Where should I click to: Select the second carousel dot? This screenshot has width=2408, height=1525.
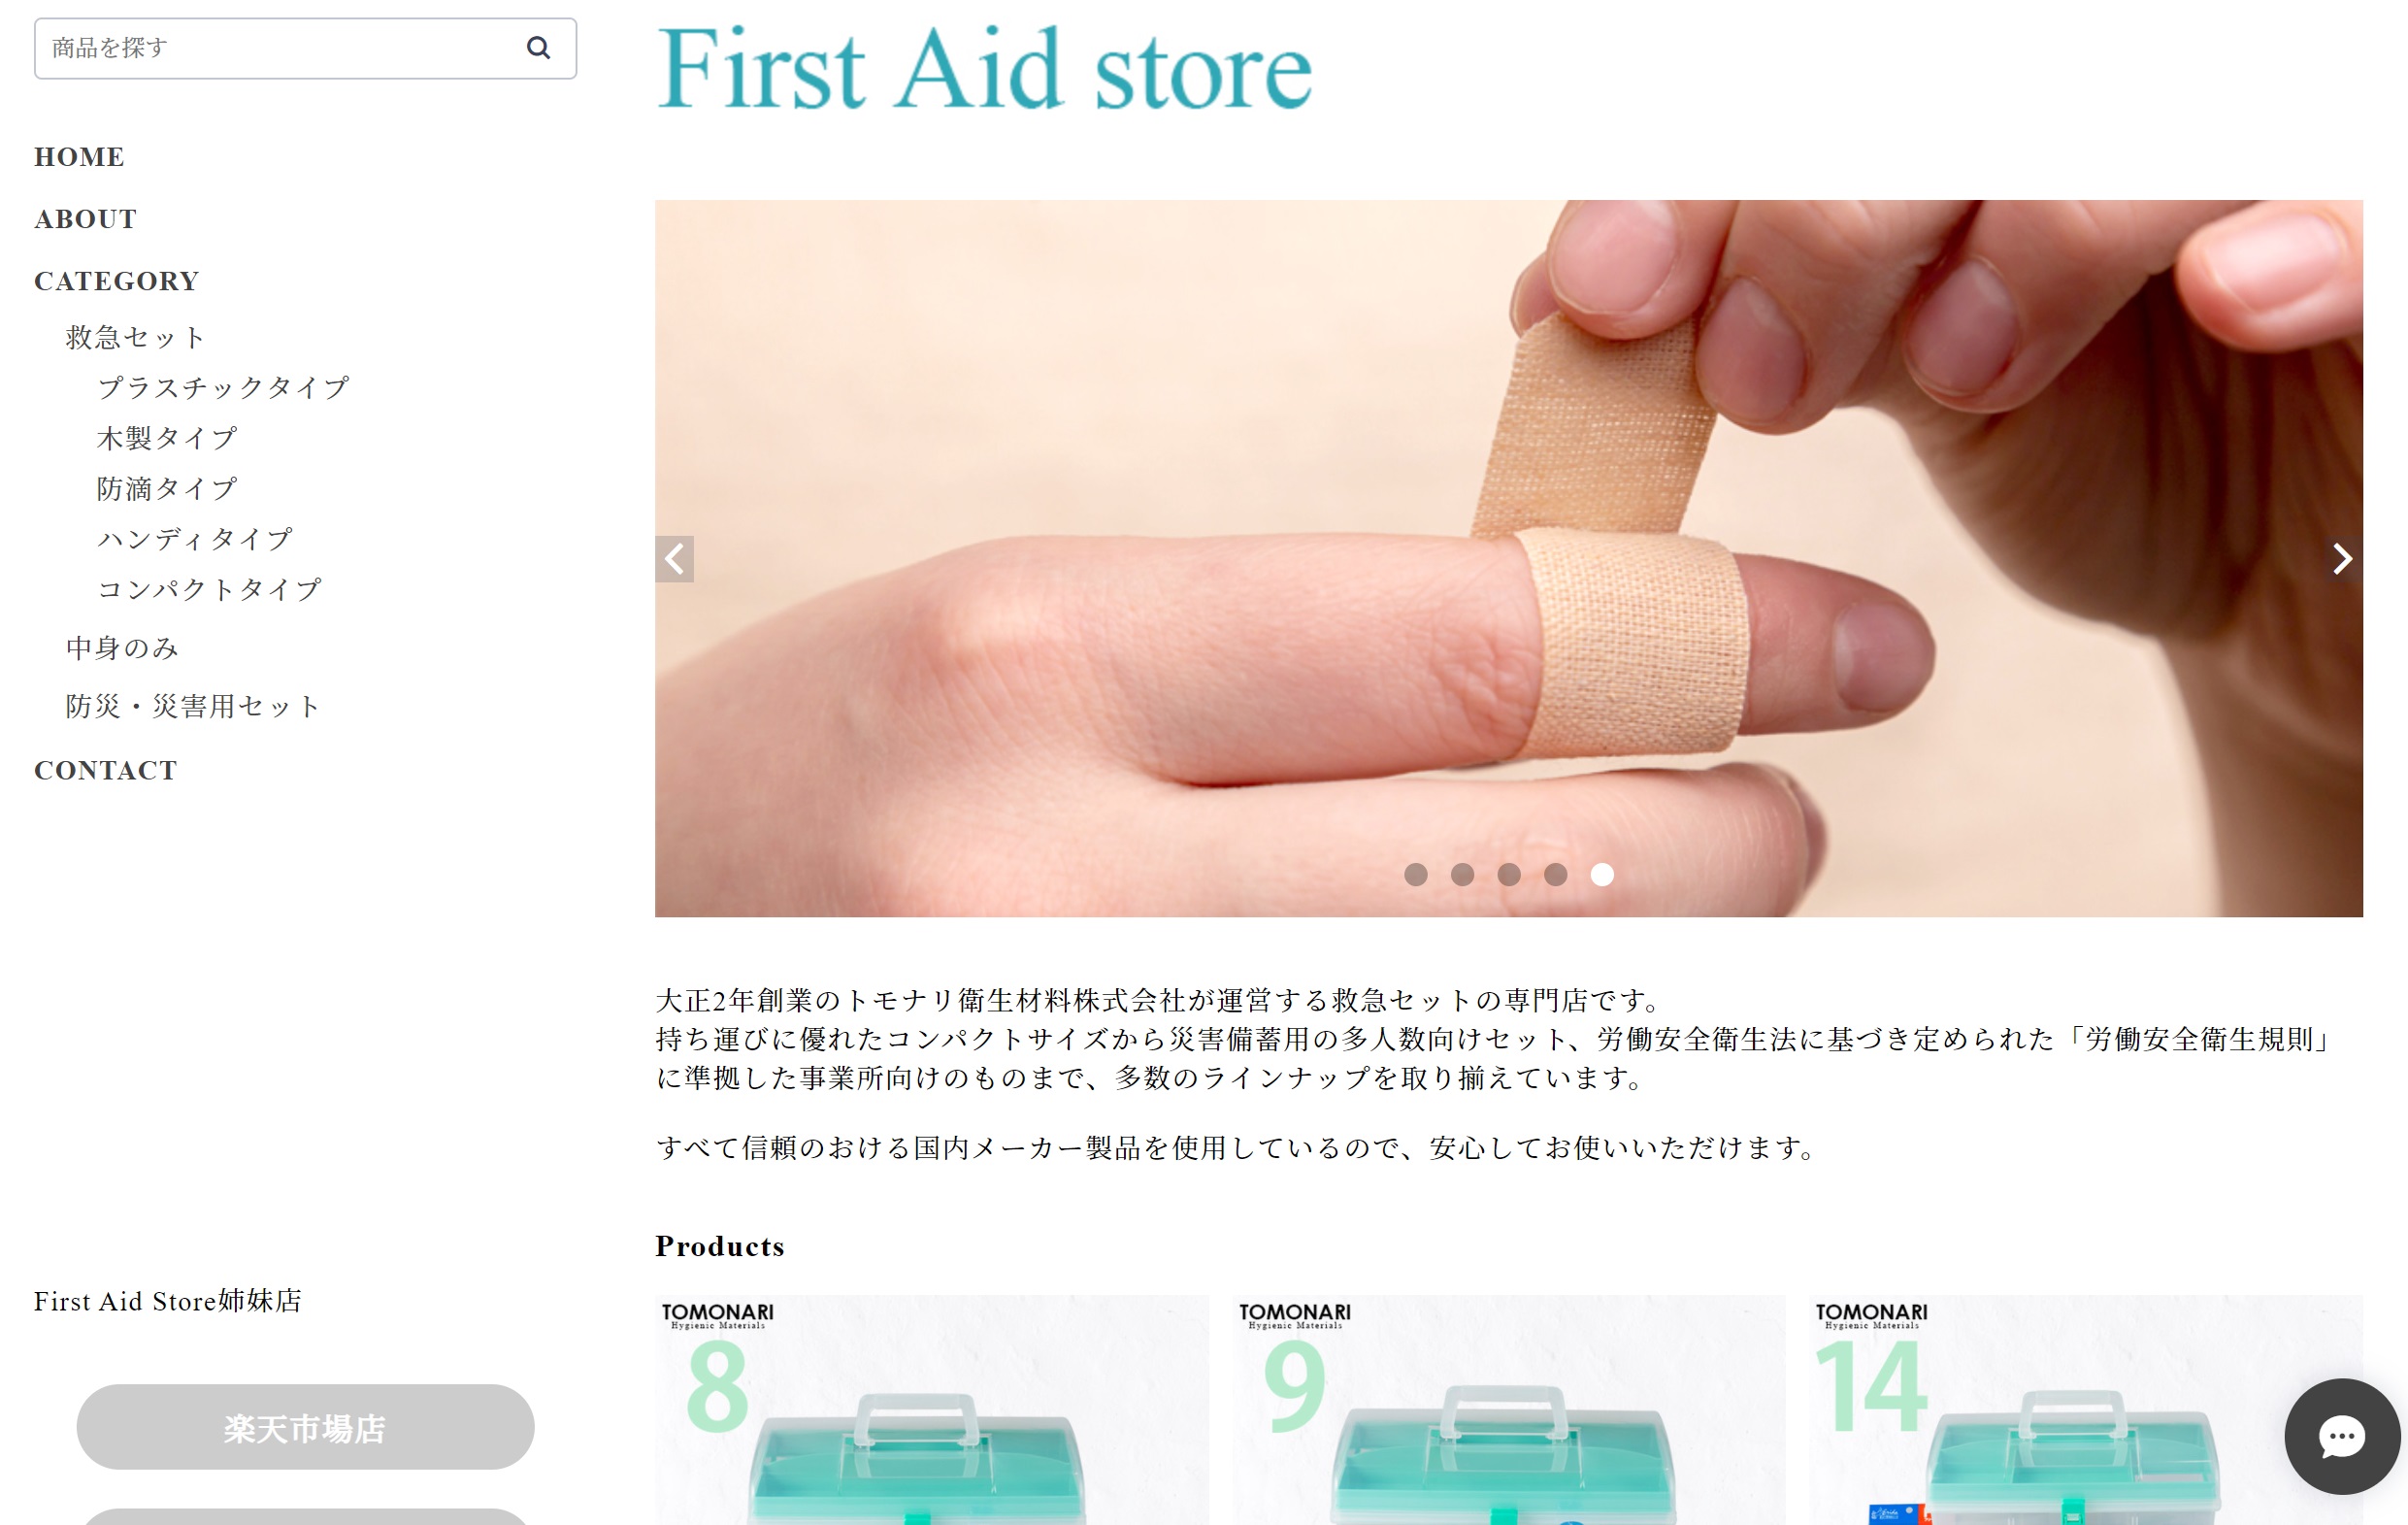(x=1462, y=875)
